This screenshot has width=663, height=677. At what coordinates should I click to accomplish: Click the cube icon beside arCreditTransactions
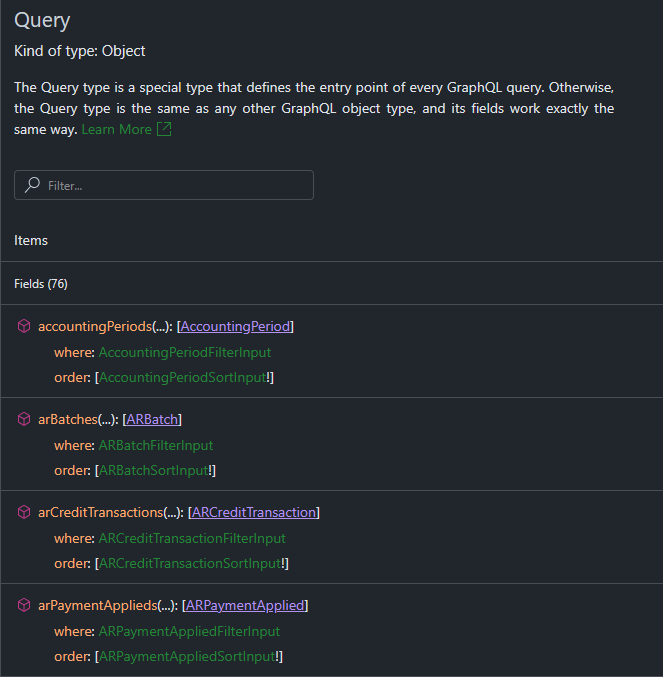tap(24, 513)
